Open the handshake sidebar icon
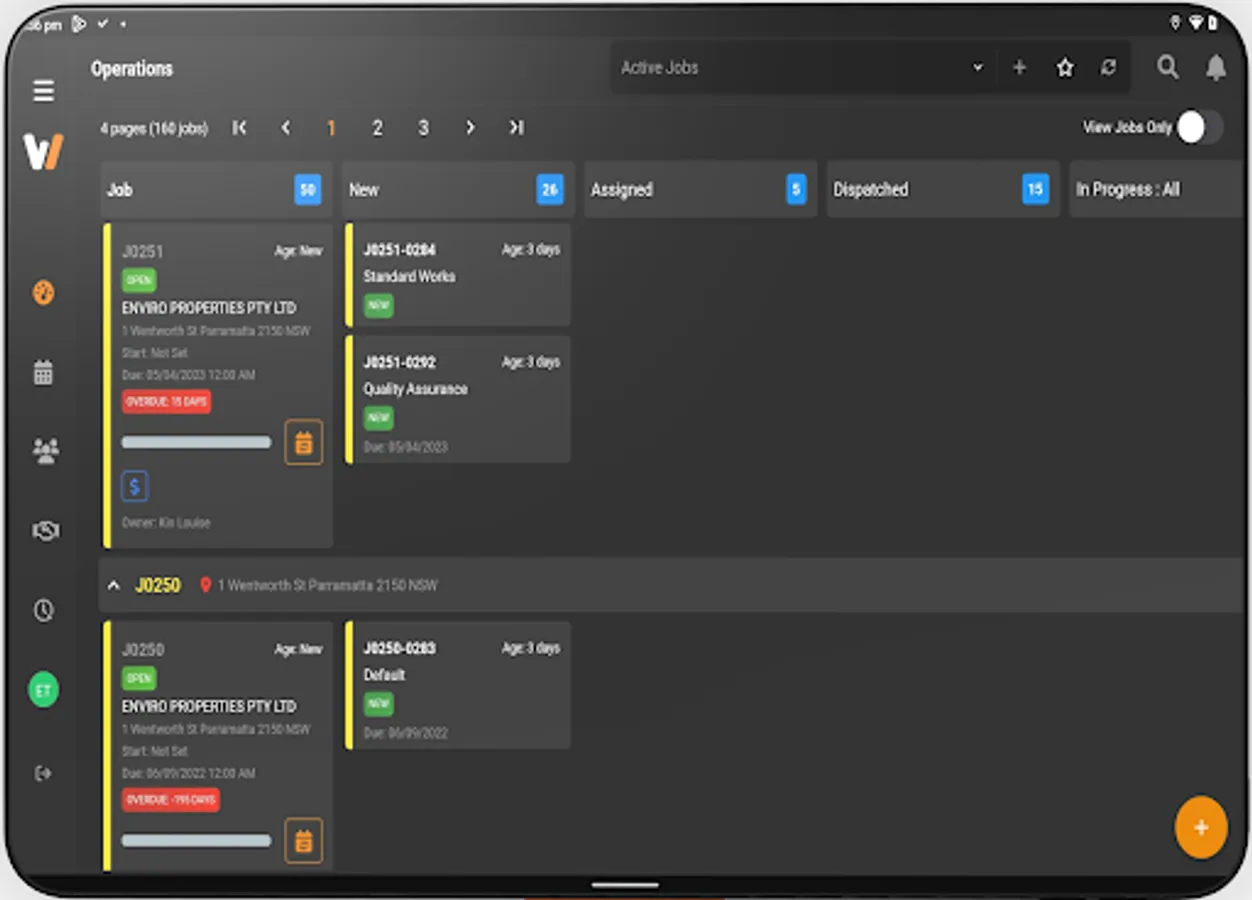 45,531
